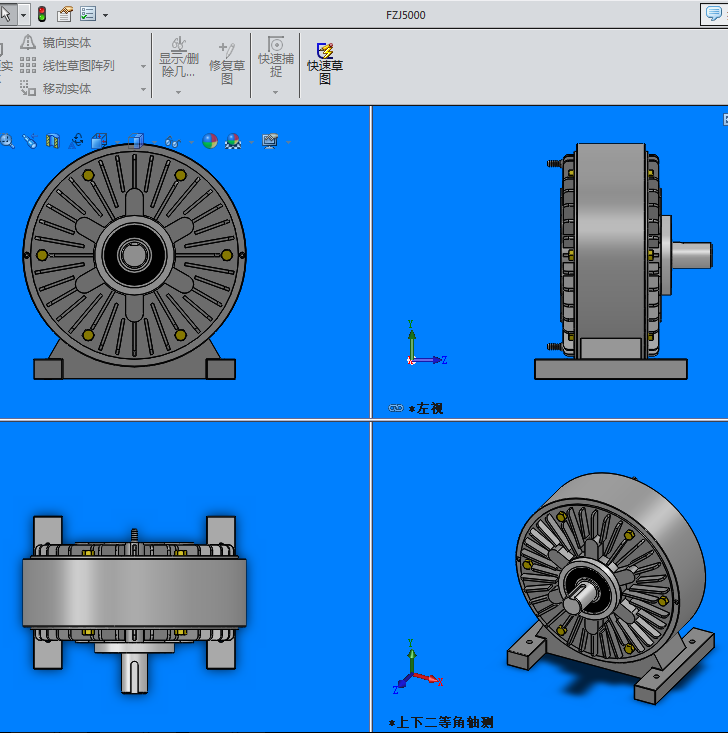Open the View Orientation cube icon
The image size is (728, 733).
pyautogui.click(x=99, y=141)
